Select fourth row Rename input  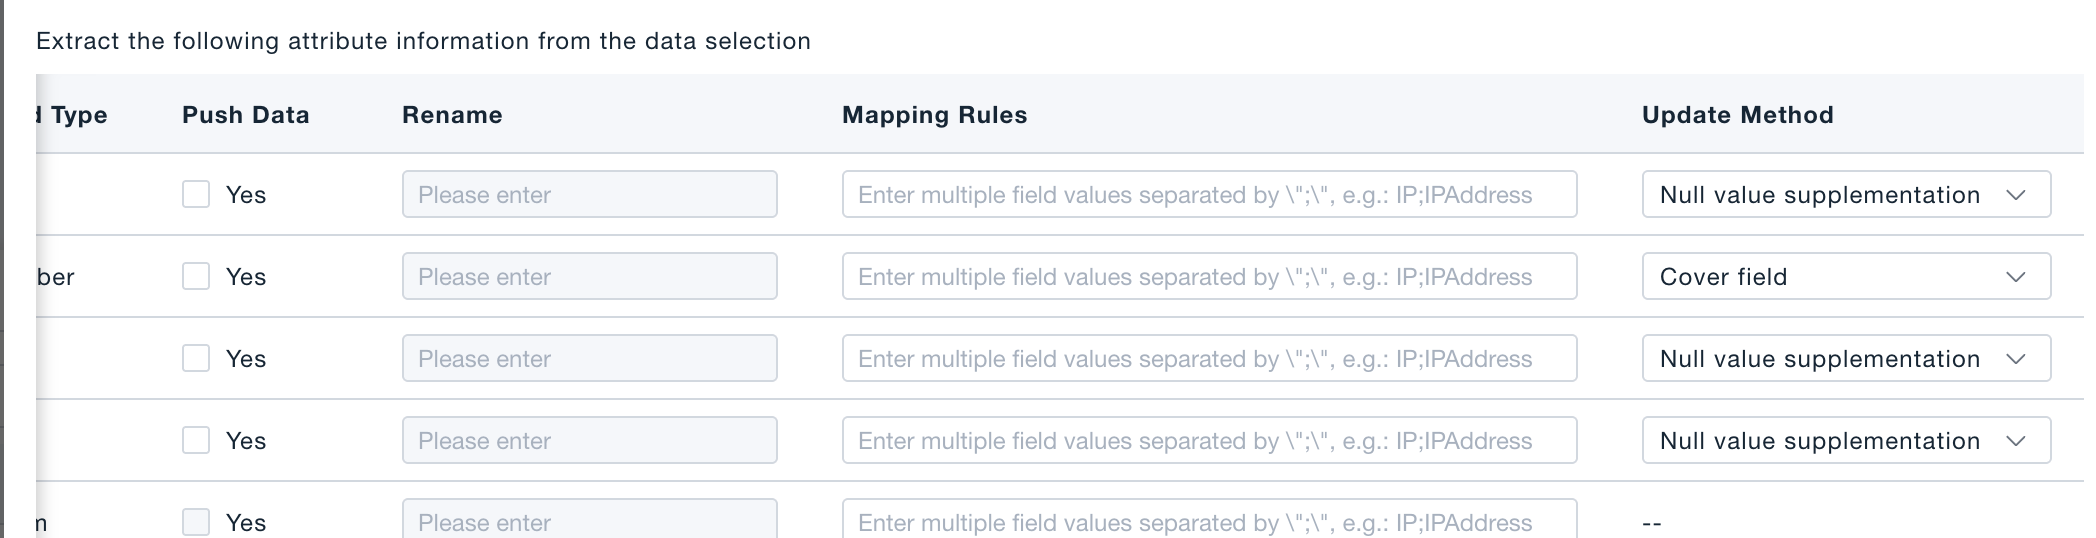pyautogui.click(x=589, y=440)
